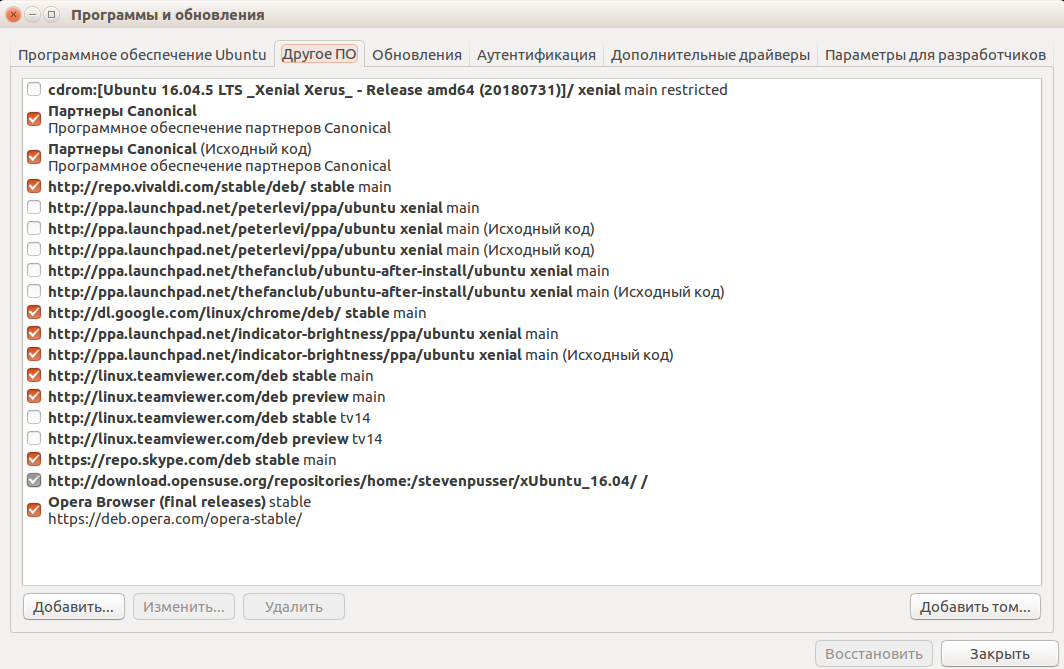Screen dimensions: 1064x669
Task: Go to Программное обеспечение Ubuntu tab
Action: (142, 55)
